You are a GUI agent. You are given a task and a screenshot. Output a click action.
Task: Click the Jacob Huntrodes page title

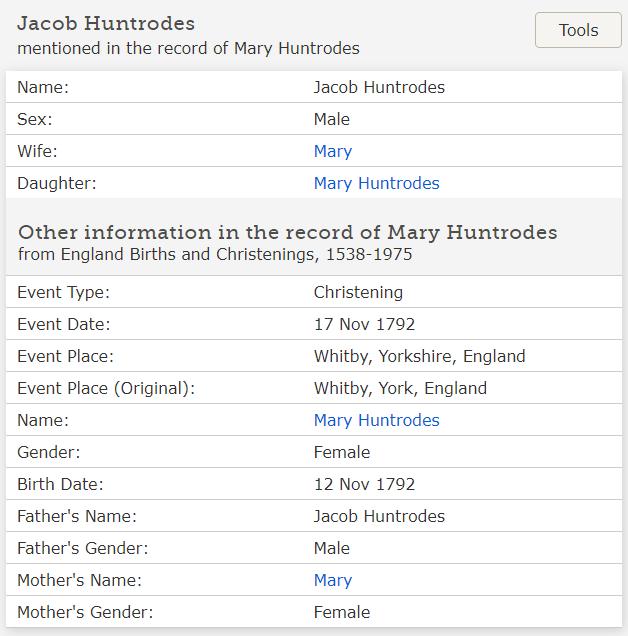tap(106, 23)
